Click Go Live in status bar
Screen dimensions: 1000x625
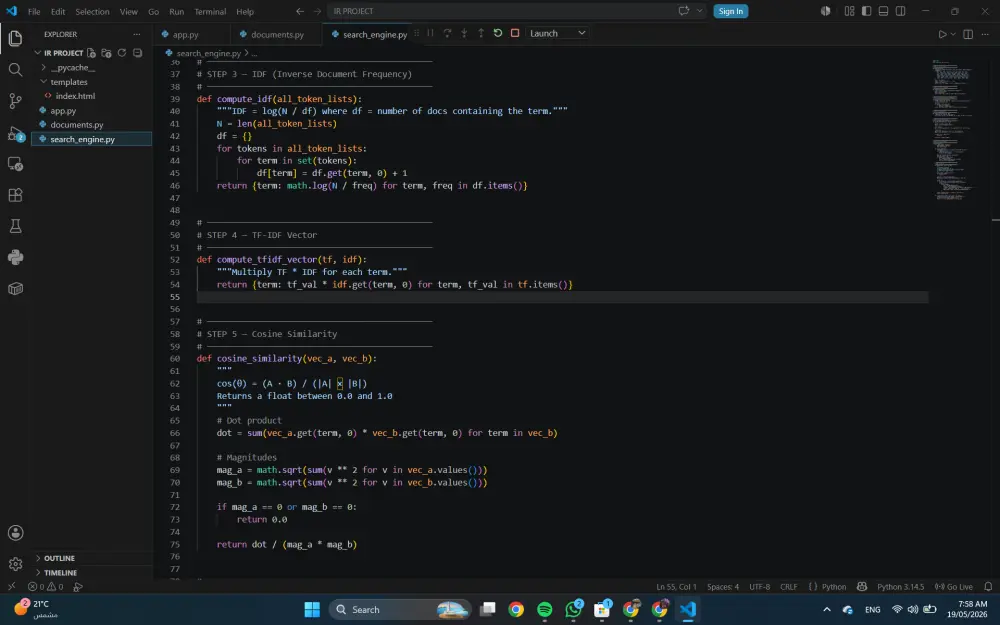point(954,587)
